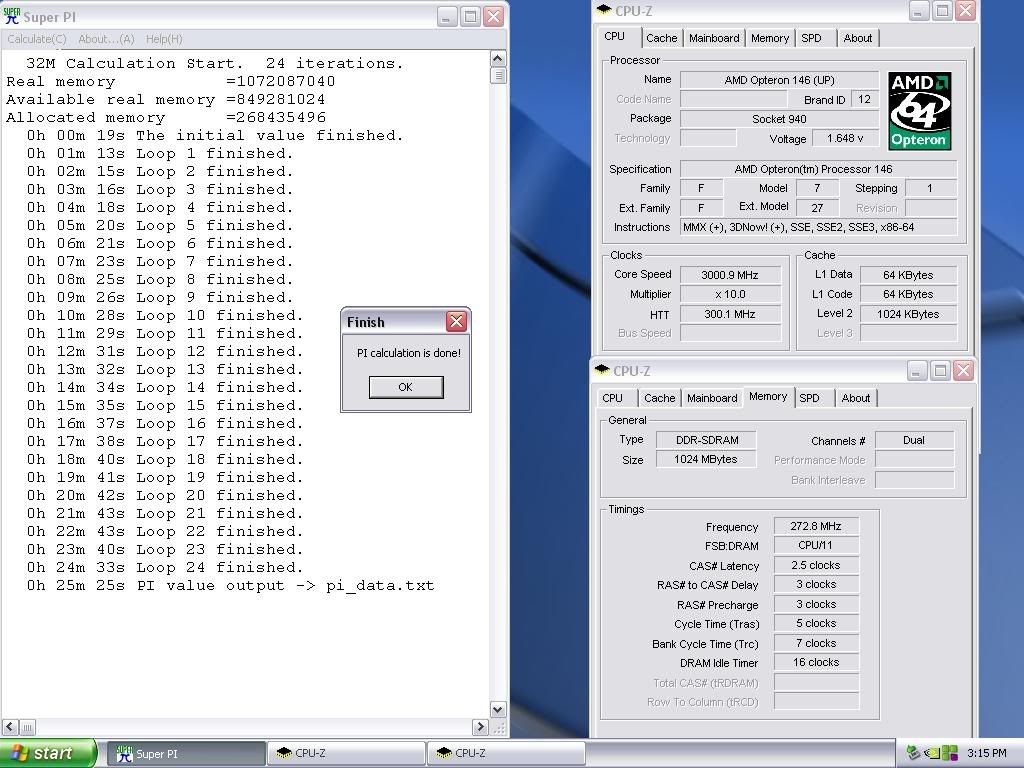Open the Calculate(C) menu in Super PI

(x=37, y=39)
